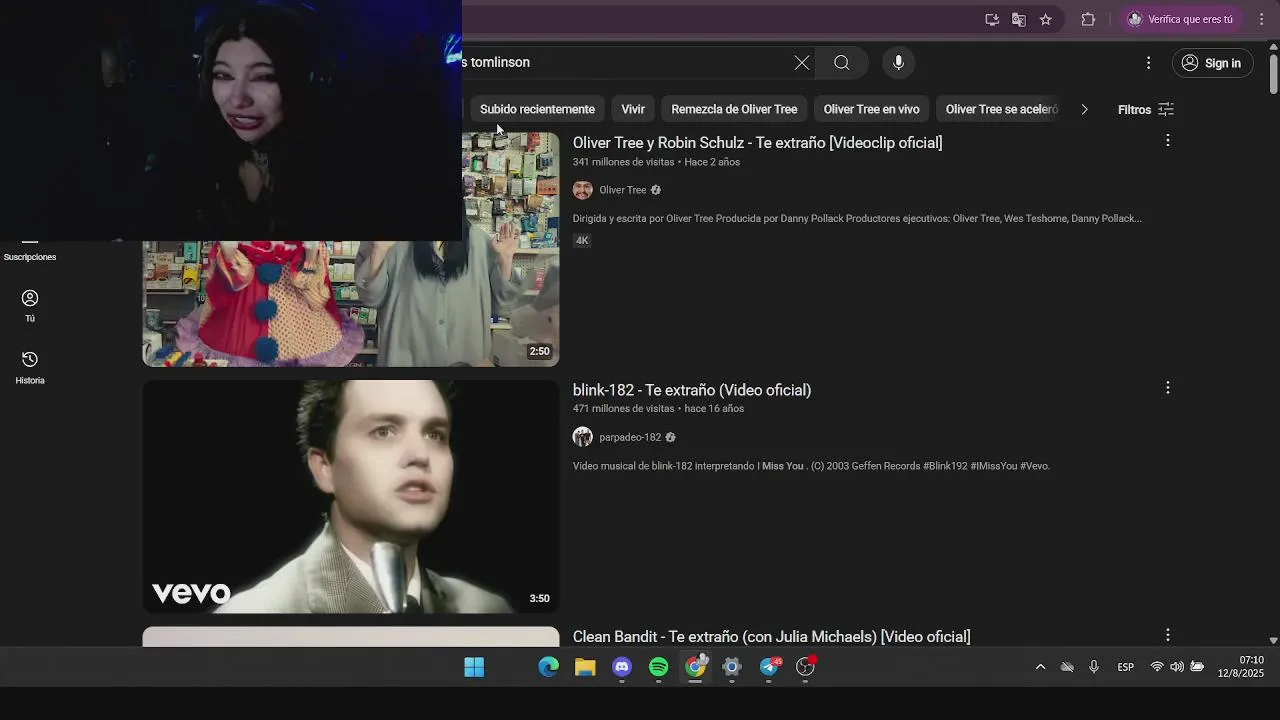This screenshot has height=720, width=1280.
Task: Clear the YouTube search box with the X
Action: point(802,63)
